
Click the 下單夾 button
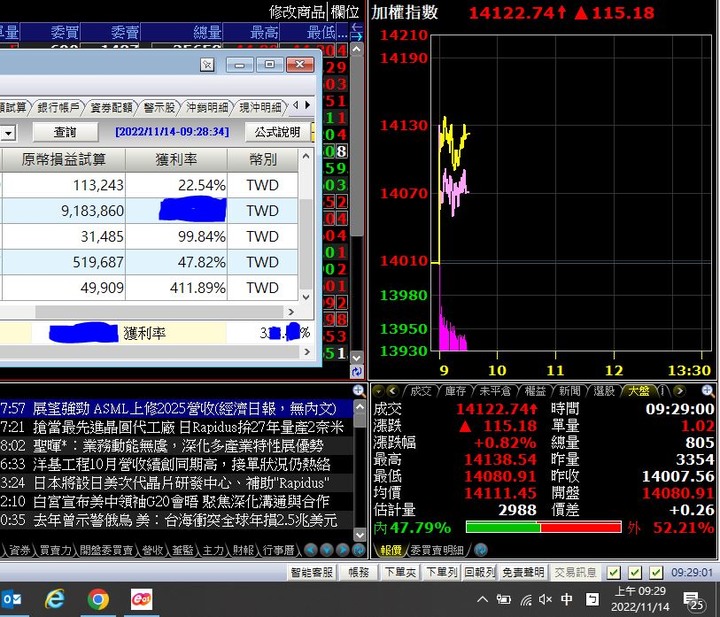click(400, 572)
